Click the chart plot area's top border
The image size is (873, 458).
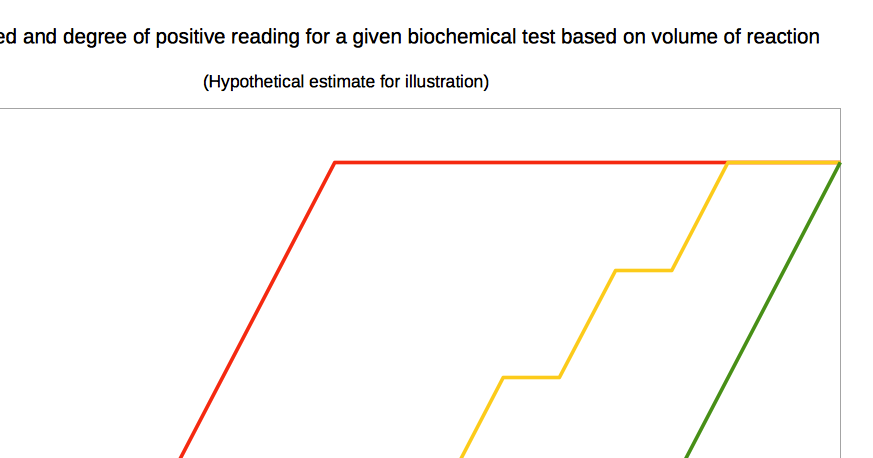[x=420, y=109]
